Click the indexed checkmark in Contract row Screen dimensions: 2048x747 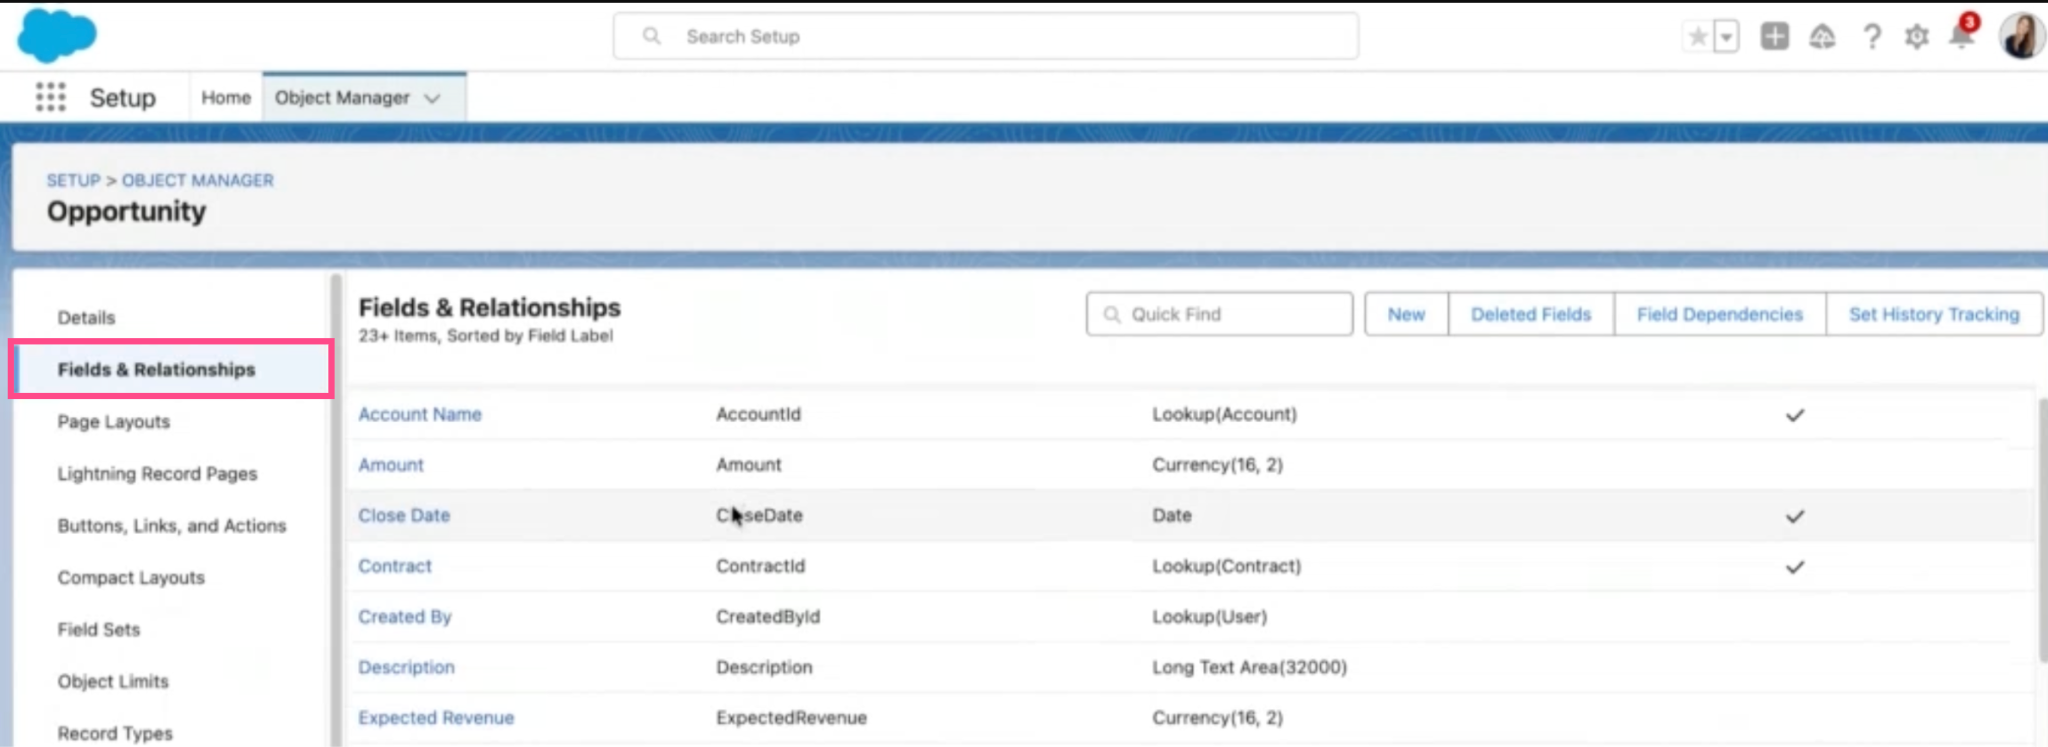pyautogui.click(x=1795, y=567)
